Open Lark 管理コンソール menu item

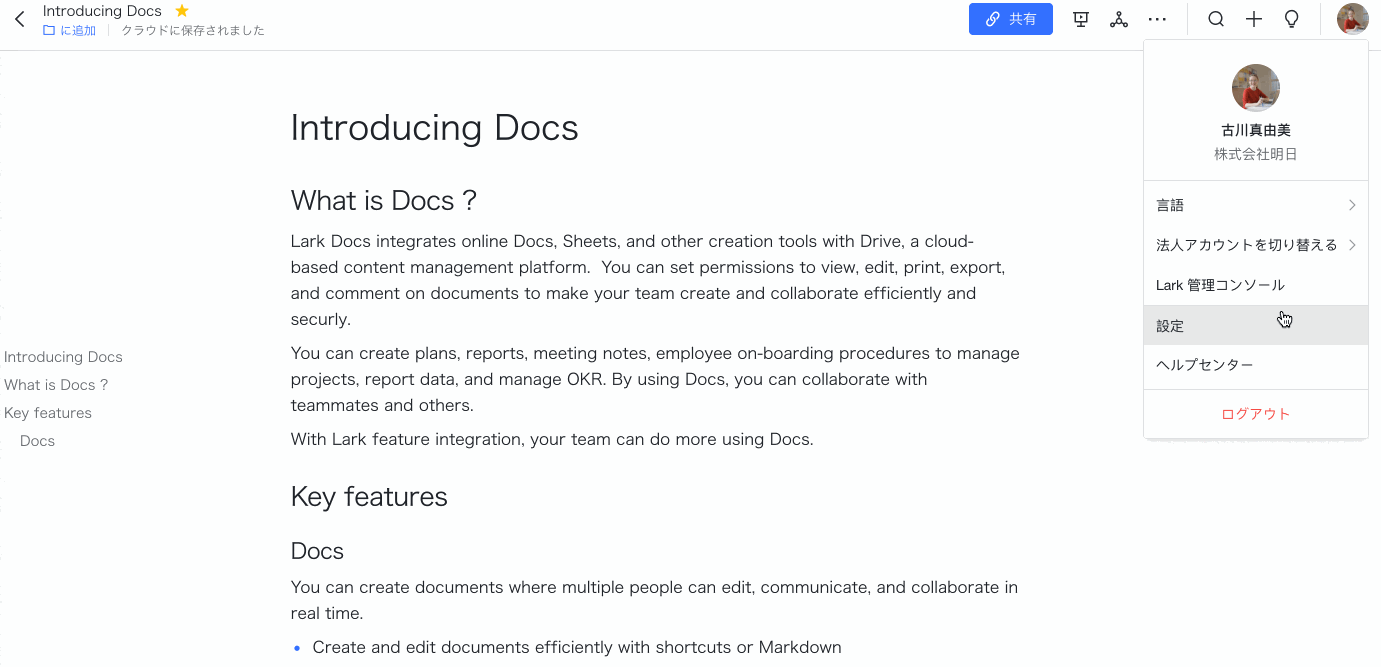[1220, 285]
